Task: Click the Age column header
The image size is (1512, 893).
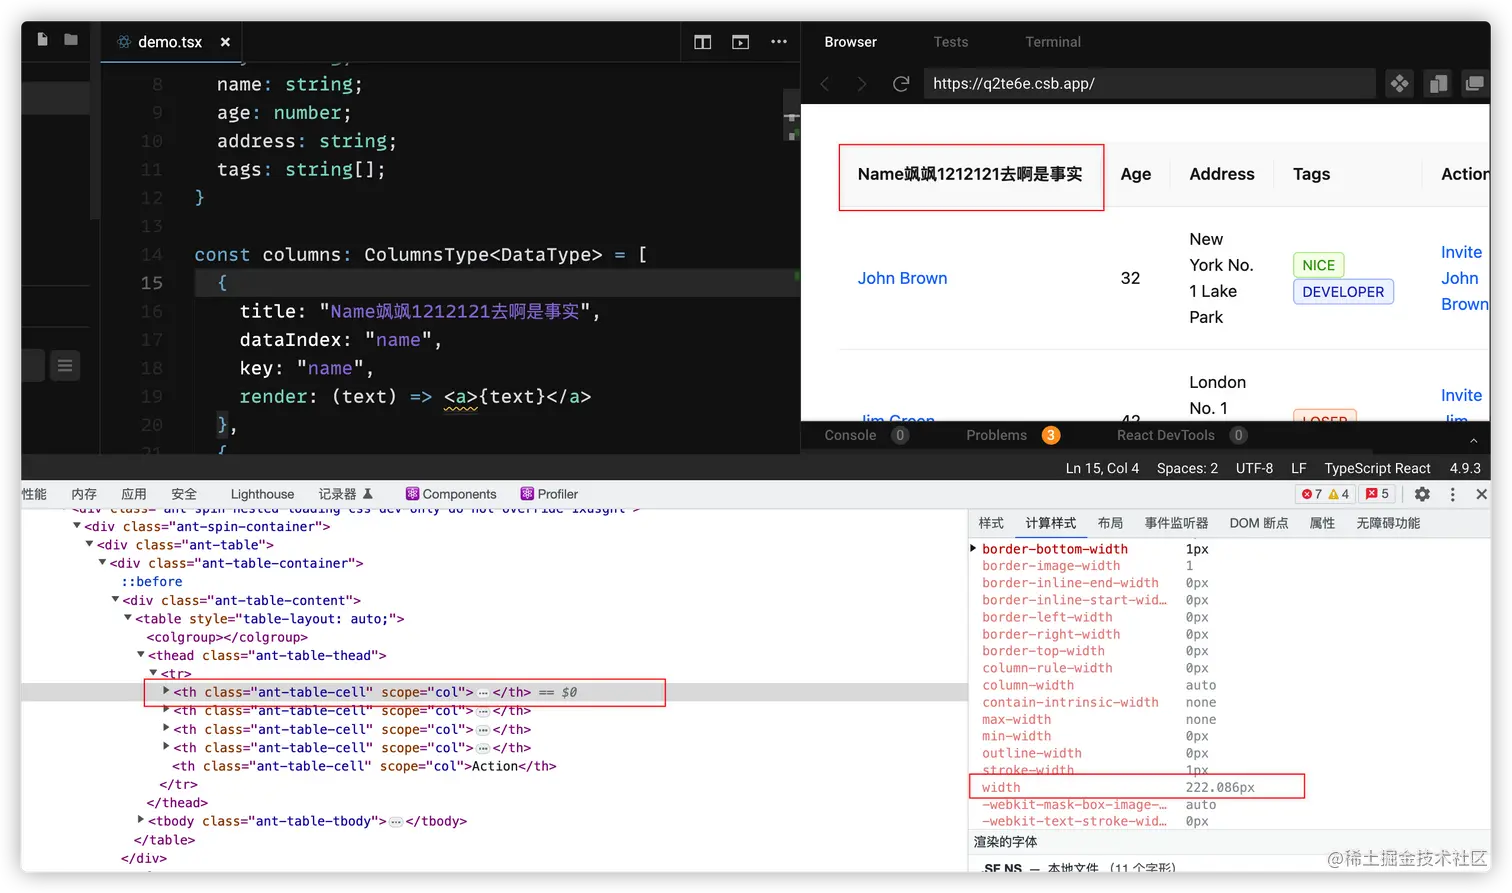Action: pyautogui.click(x=1136, y=174)
